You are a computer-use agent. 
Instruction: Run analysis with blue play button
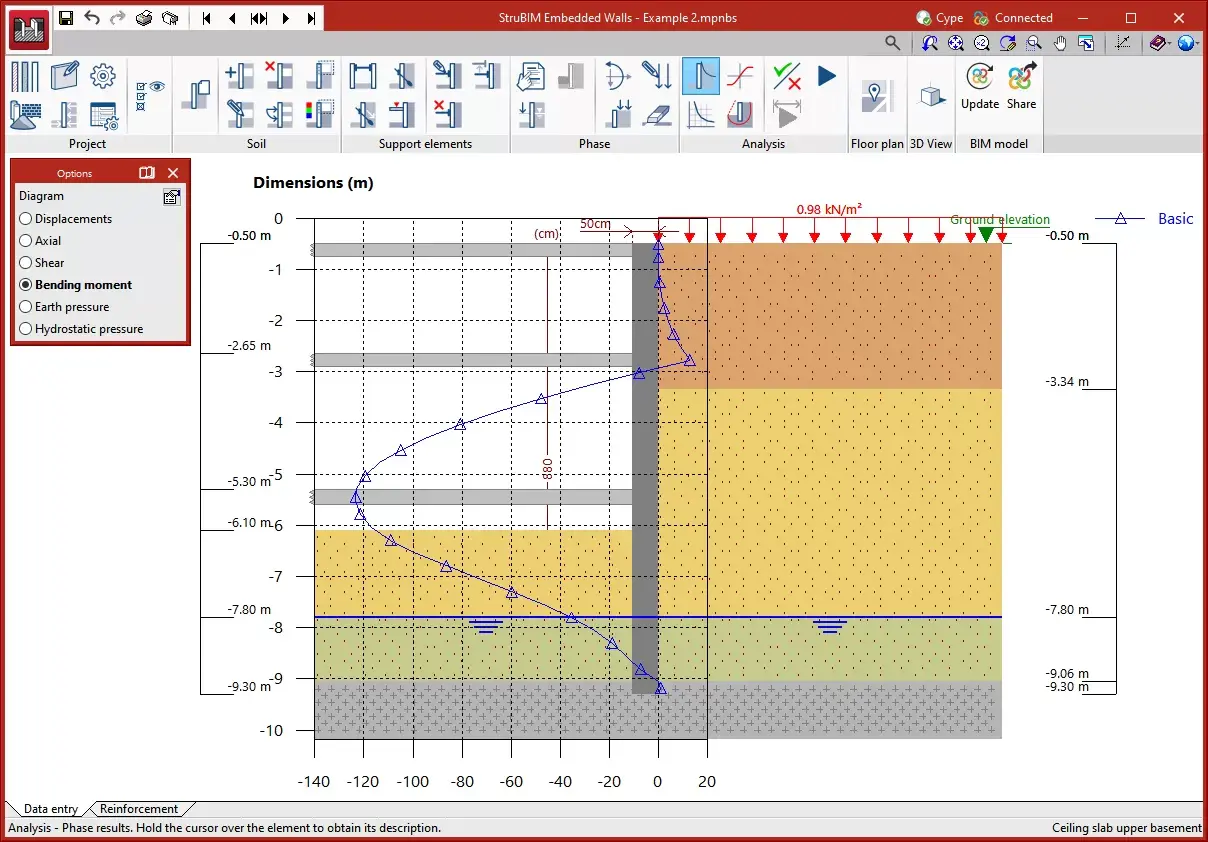pyautogui.click(x=826, y=76)
